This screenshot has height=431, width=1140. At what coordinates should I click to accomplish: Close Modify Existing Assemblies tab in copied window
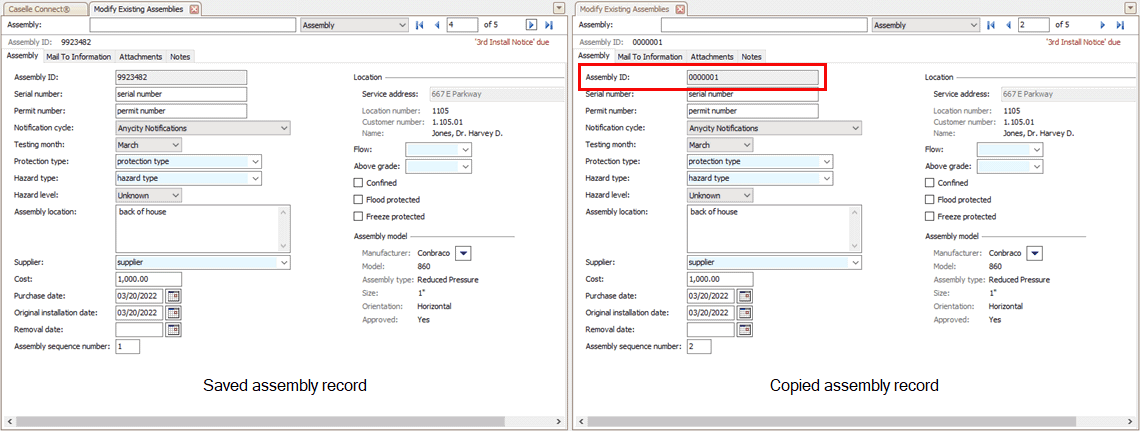click(680, 9)
